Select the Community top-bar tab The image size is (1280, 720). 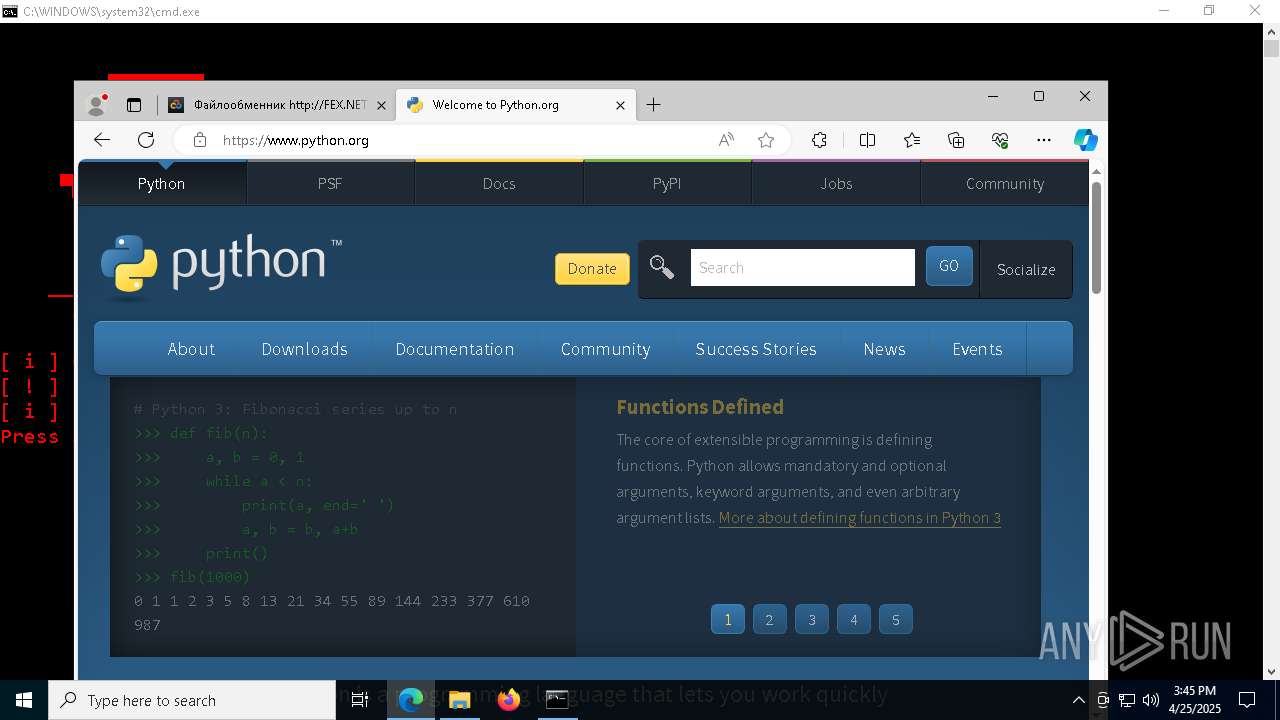pyautogui.click(x=1005, y=183)
